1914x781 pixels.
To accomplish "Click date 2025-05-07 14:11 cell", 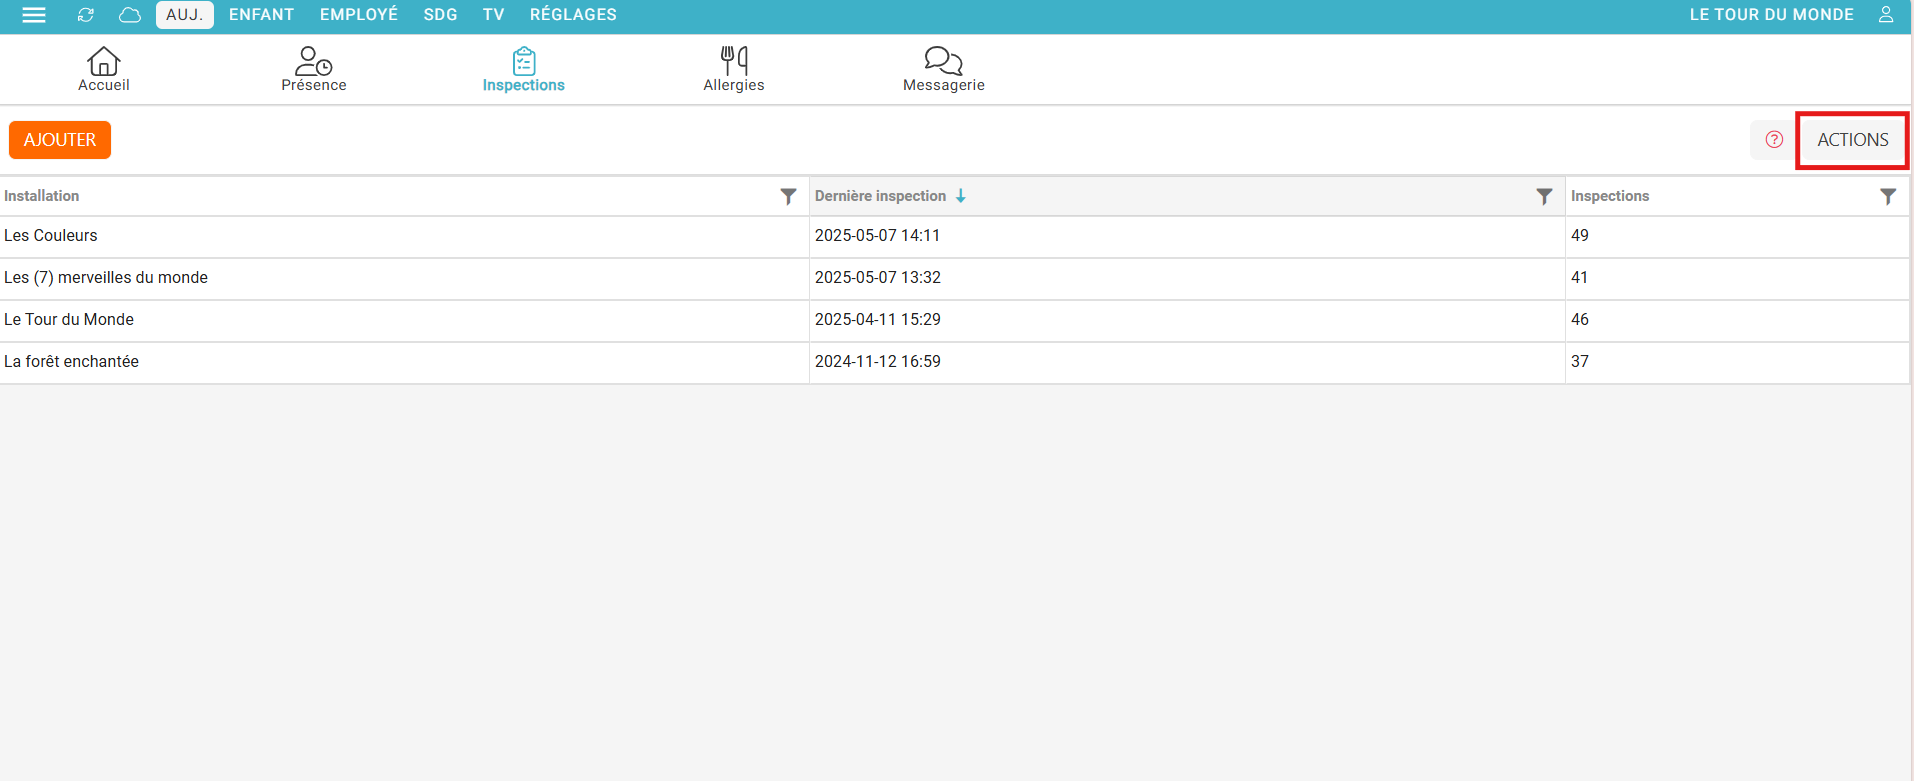I will [x=1187, y=236].
